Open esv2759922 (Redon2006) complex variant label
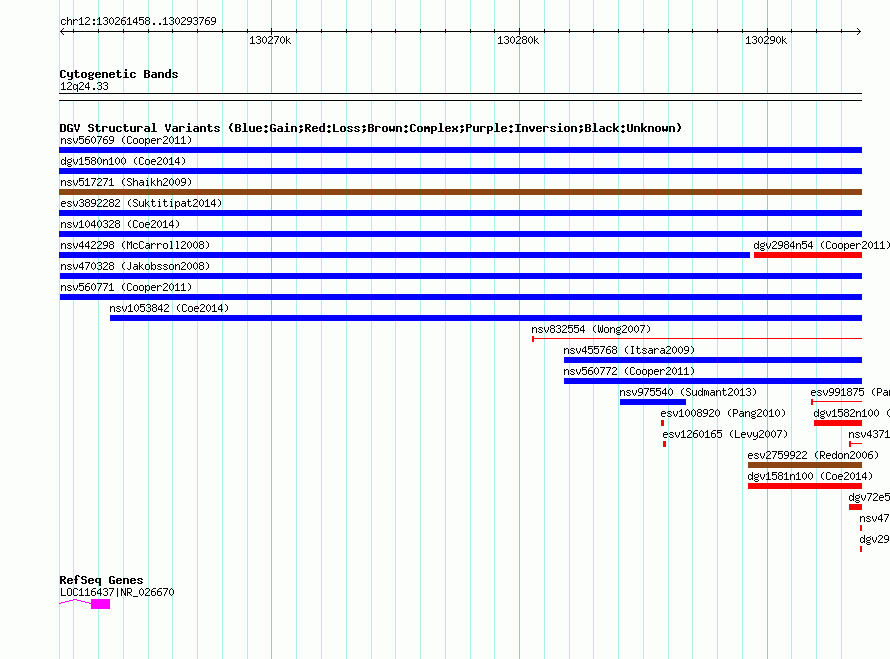Screen dimensions: 890x659 (x=813, y=455)
